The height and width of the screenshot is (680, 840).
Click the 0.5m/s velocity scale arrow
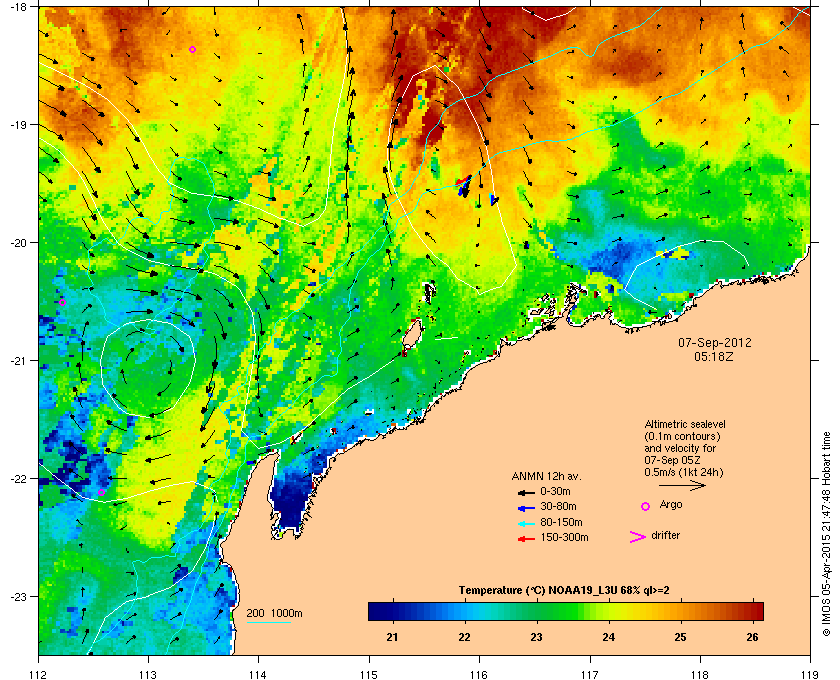point(682,485)
